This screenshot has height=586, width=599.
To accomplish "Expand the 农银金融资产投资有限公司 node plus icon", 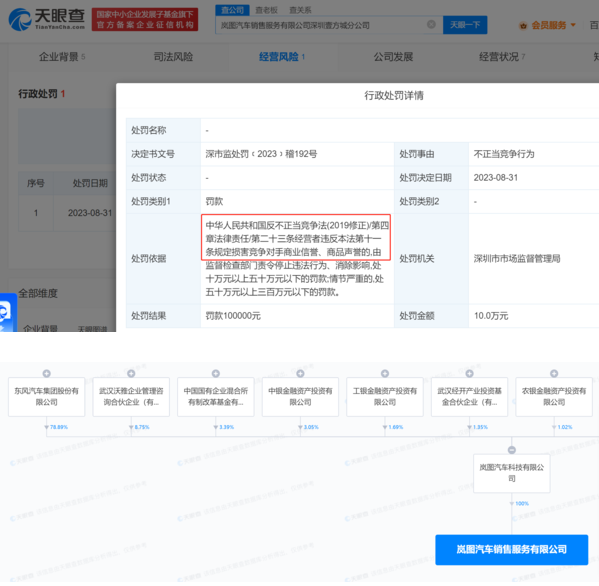I will click(x=554, y=373).
